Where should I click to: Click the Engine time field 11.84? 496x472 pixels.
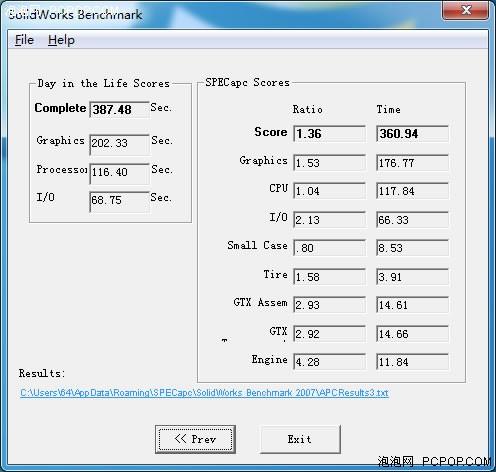(412, 362)
